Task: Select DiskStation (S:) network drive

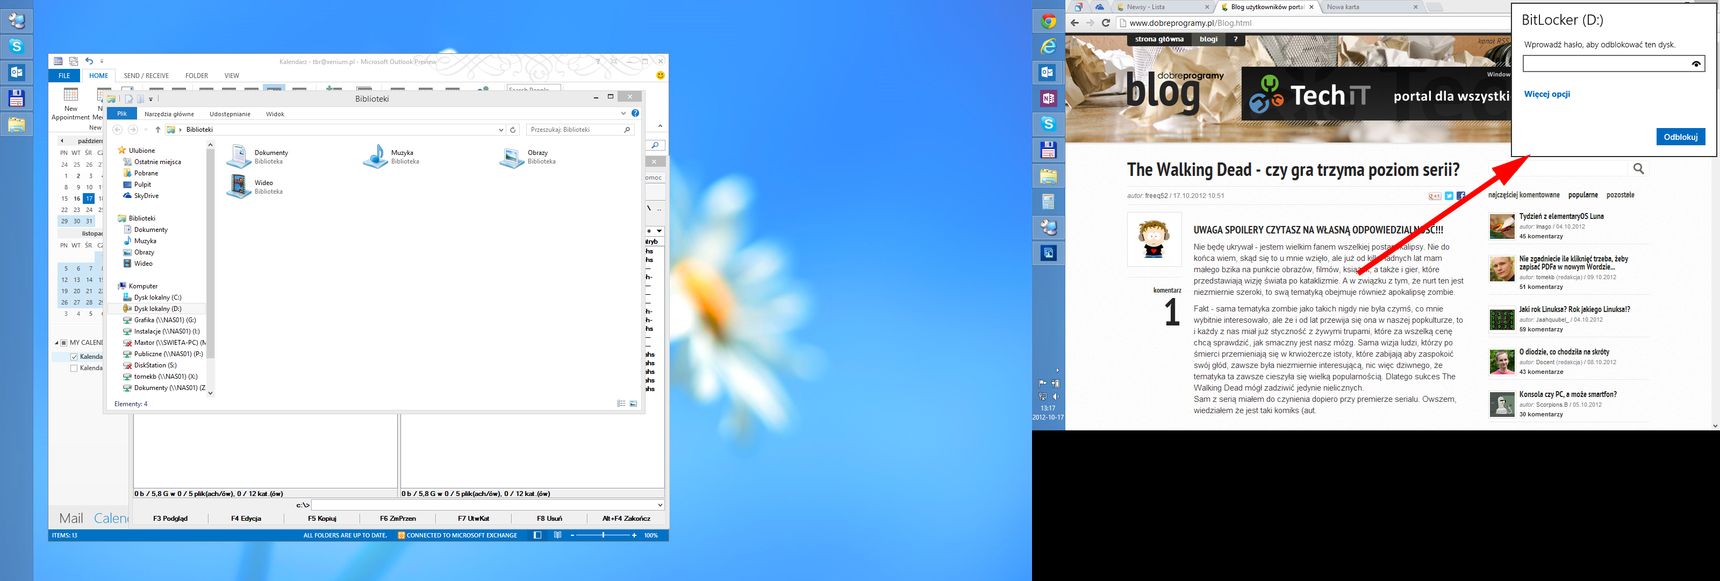Action: (155, 366)
